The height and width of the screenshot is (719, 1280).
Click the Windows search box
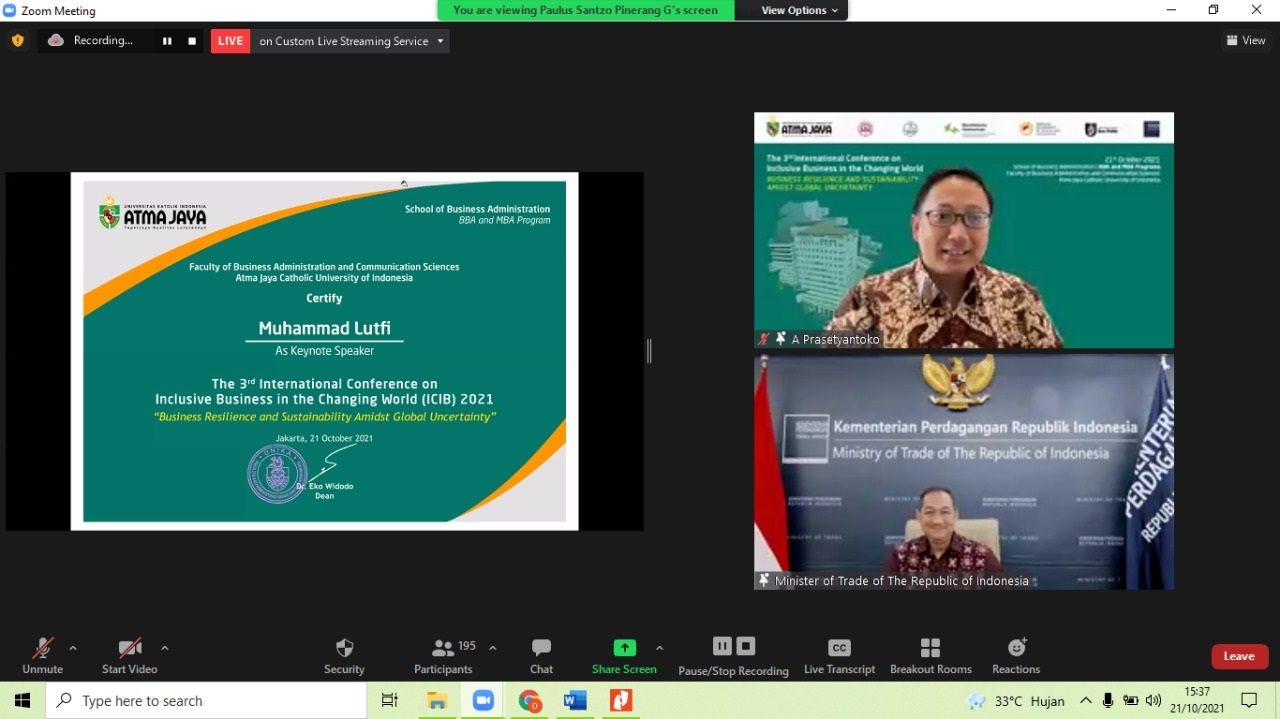[x=206, y=701]
